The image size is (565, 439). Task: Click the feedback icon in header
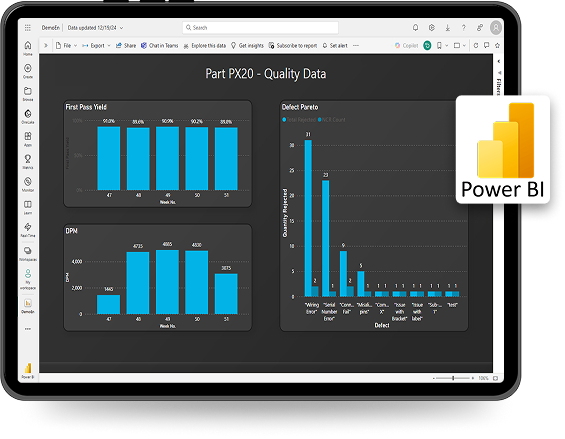click(480, 28)
